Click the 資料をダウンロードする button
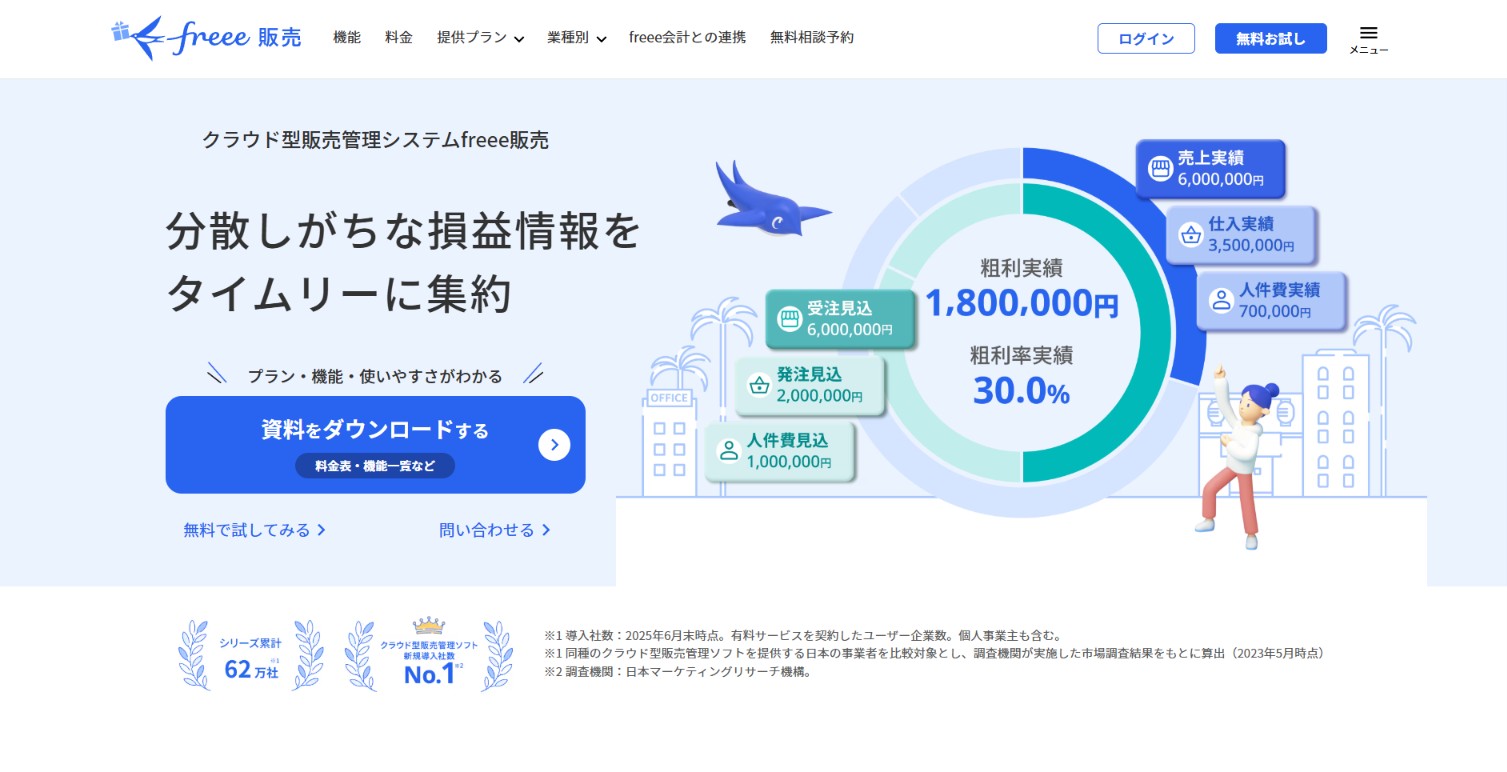Viewport: 1507px width, 772px height. (x=375, y=445)
